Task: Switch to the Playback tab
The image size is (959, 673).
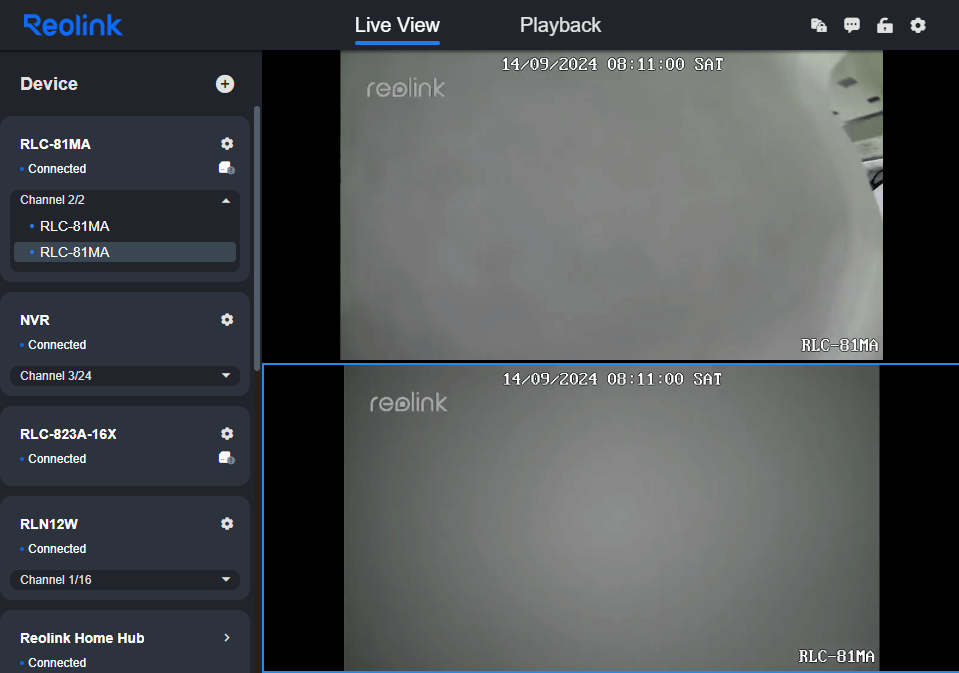Action: coord(560,25)
